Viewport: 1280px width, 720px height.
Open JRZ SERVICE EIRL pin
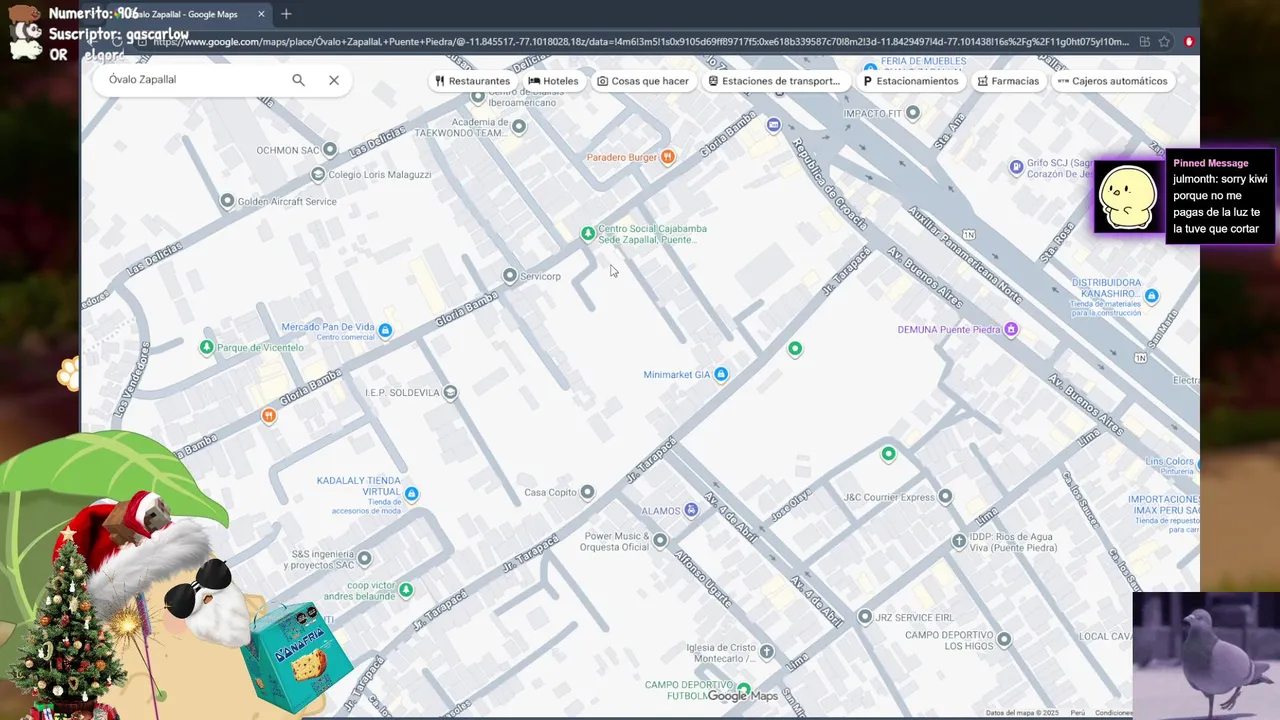[x=865, y=617]
